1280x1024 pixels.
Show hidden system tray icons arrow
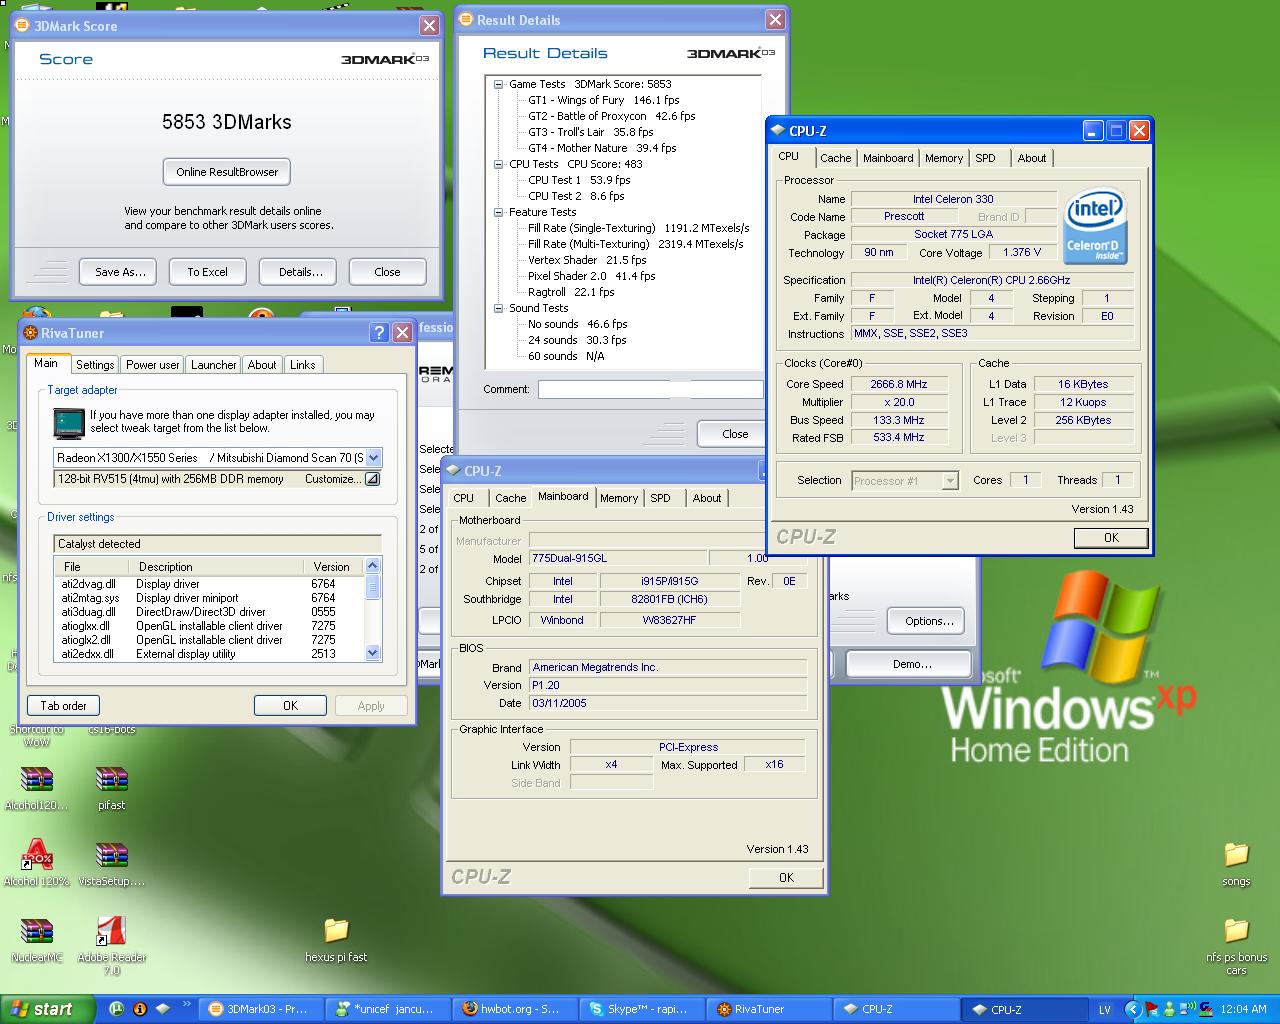point(1132,1010)
